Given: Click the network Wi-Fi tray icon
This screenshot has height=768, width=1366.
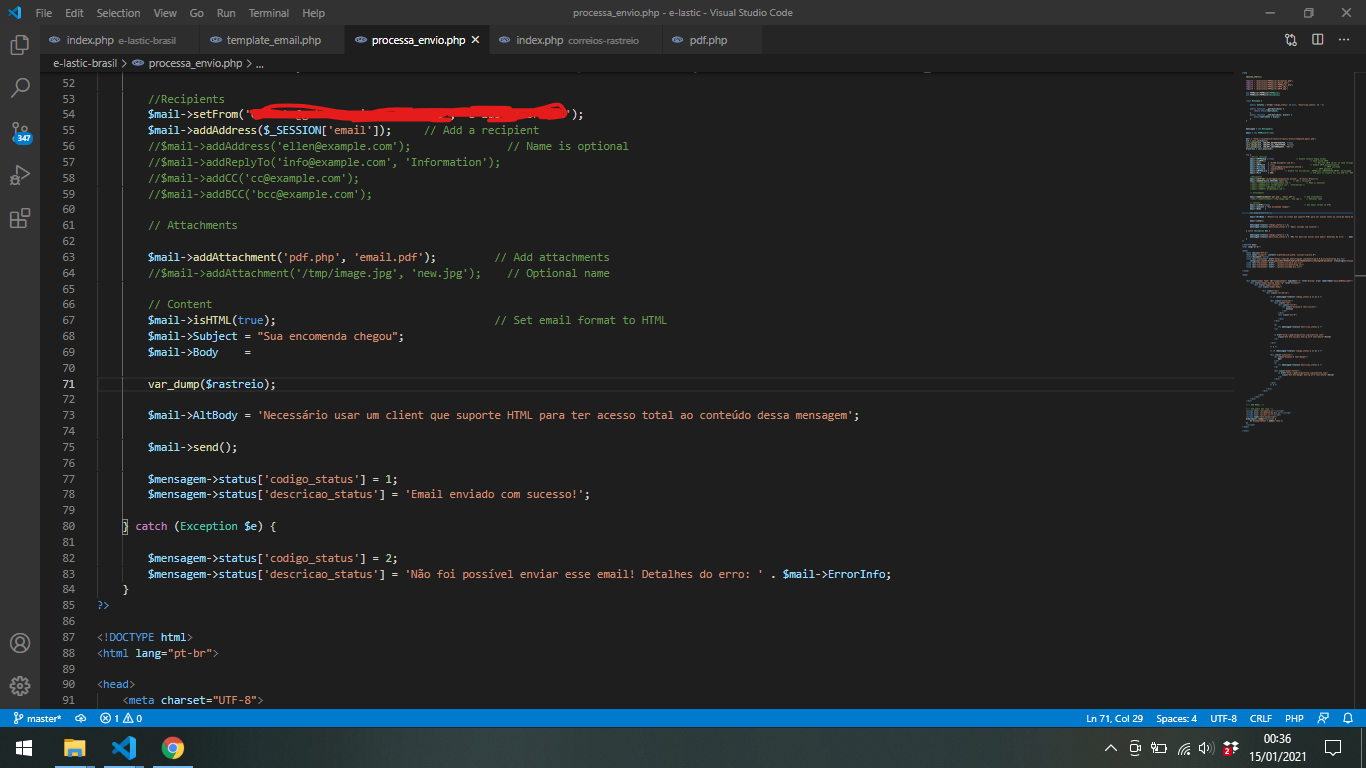Looking at the screenshot, I should (x=1184, y=748).
